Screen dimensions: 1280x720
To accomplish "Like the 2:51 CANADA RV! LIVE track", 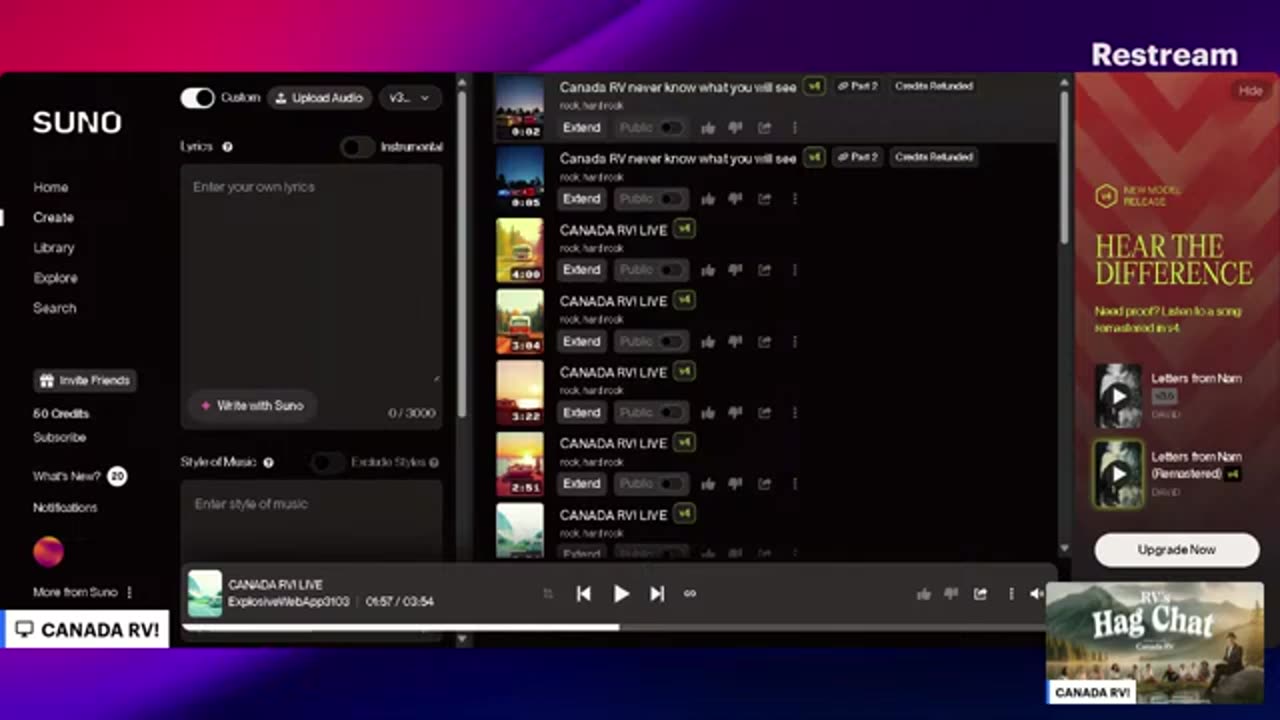I will click(708, 483).
